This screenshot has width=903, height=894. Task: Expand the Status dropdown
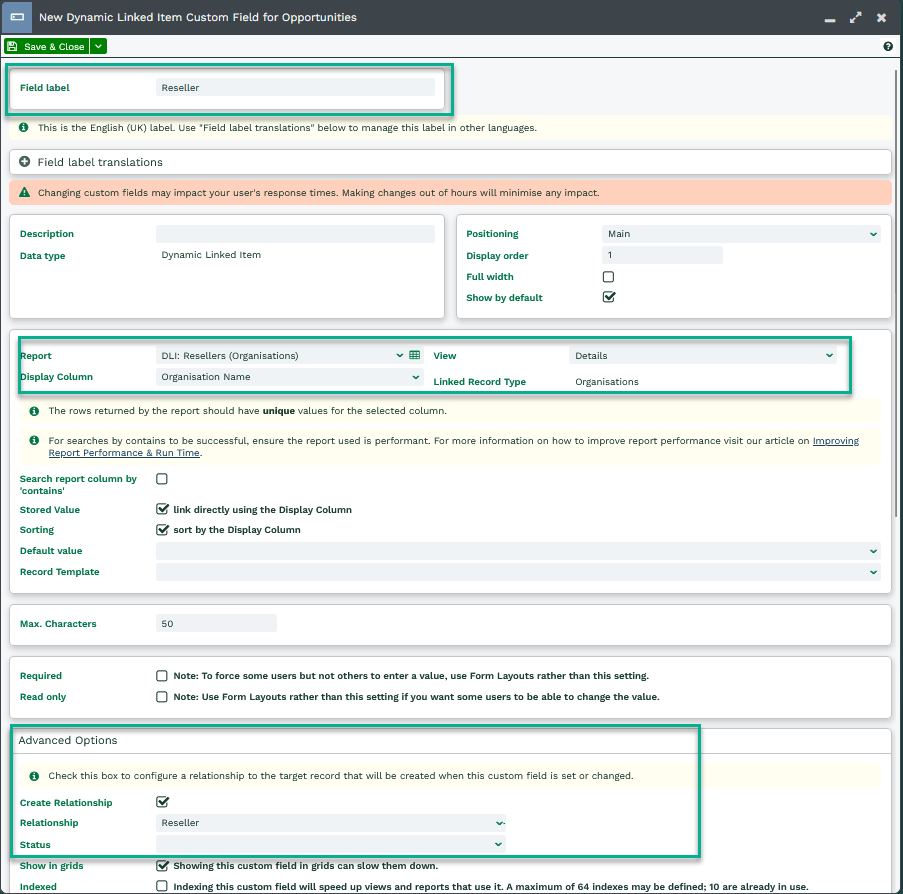pyautogui.click(x=330, y=844)
